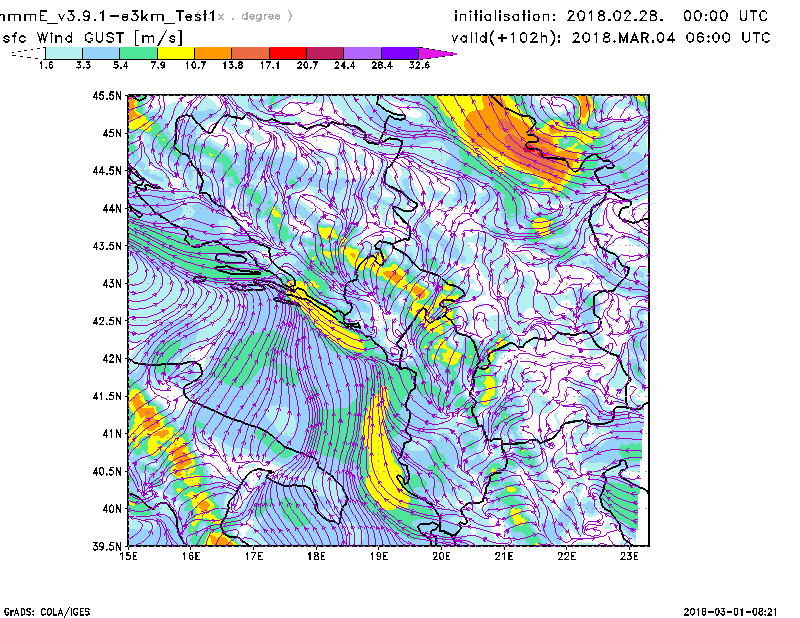This screenshot has width=800, height=618.
Task: Select the yellow 7.9–10.7 legend swatch
Action: click(x=176, y=53)
